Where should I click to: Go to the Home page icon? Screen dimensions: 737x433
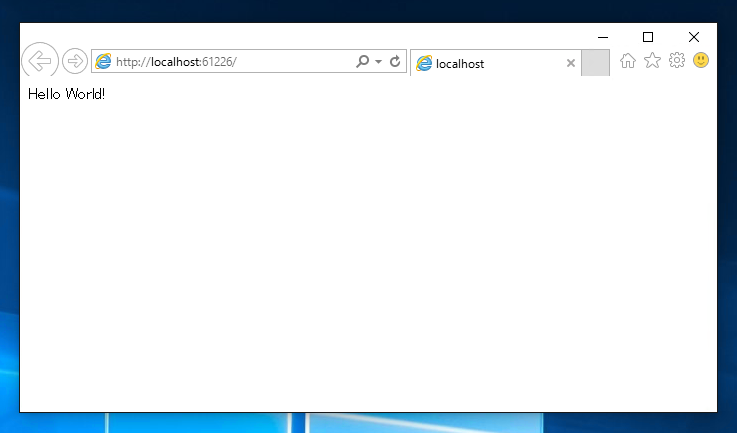[x=627, y=61]
